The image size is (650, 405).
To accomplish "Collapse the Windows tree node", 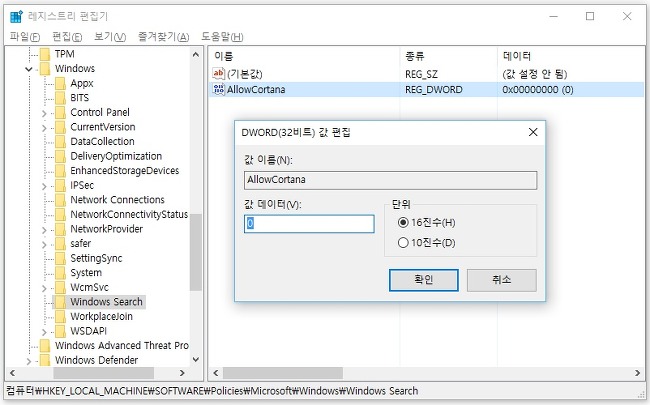I will pos(29,69).
